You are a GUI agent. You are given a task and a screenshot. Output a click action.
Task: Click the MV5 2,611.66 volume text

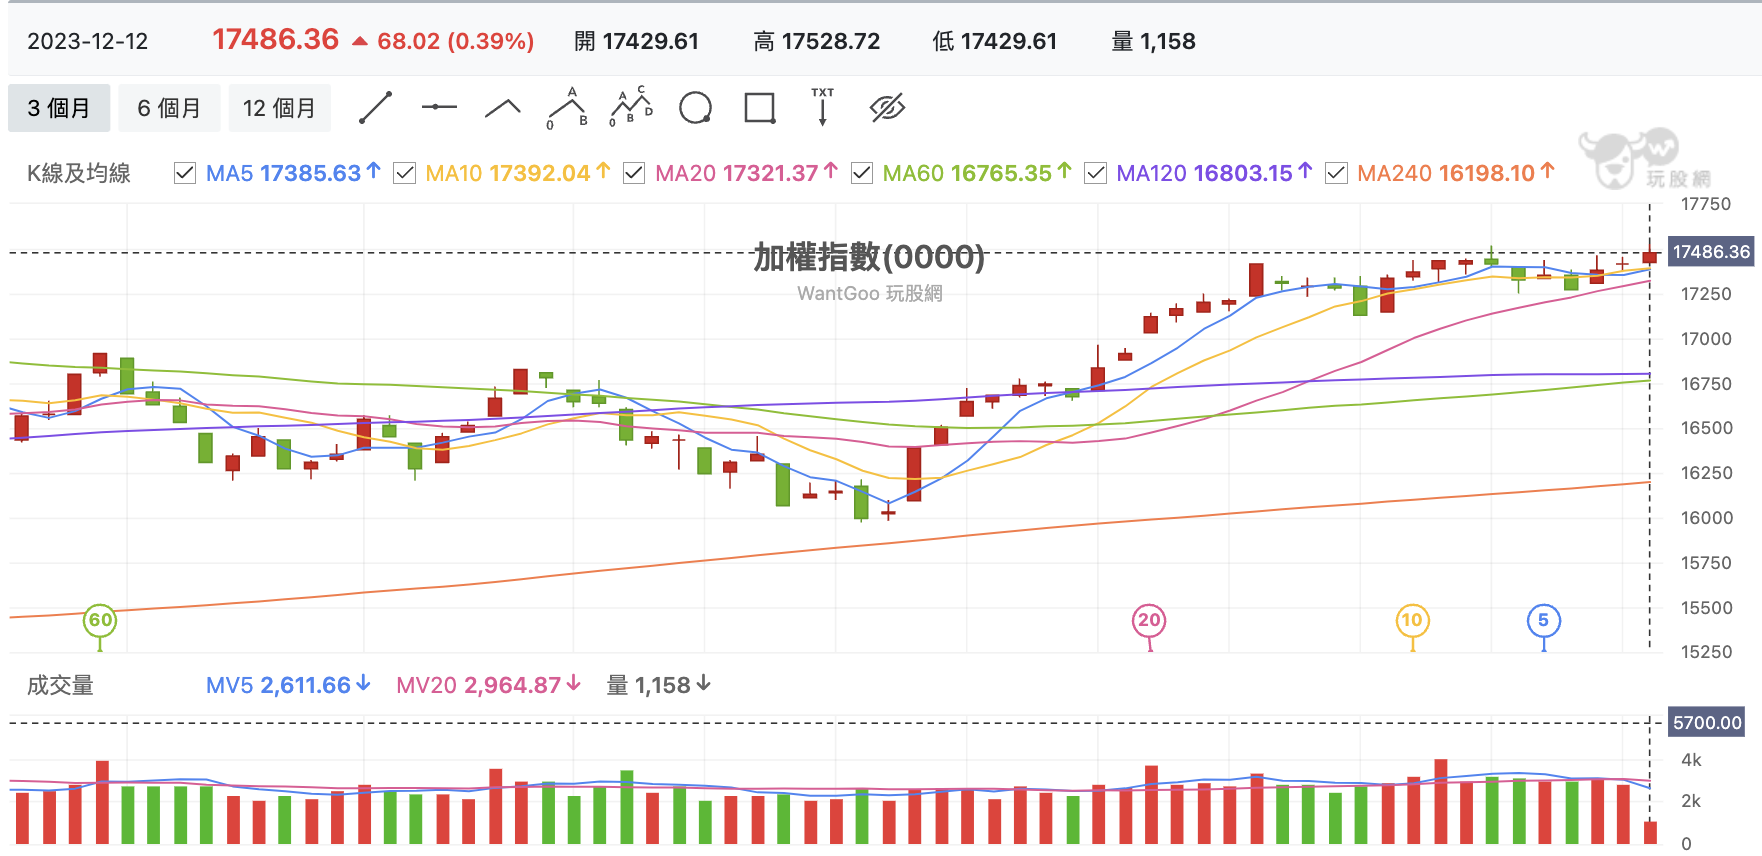pyautogui.click(x=288, y=685)
